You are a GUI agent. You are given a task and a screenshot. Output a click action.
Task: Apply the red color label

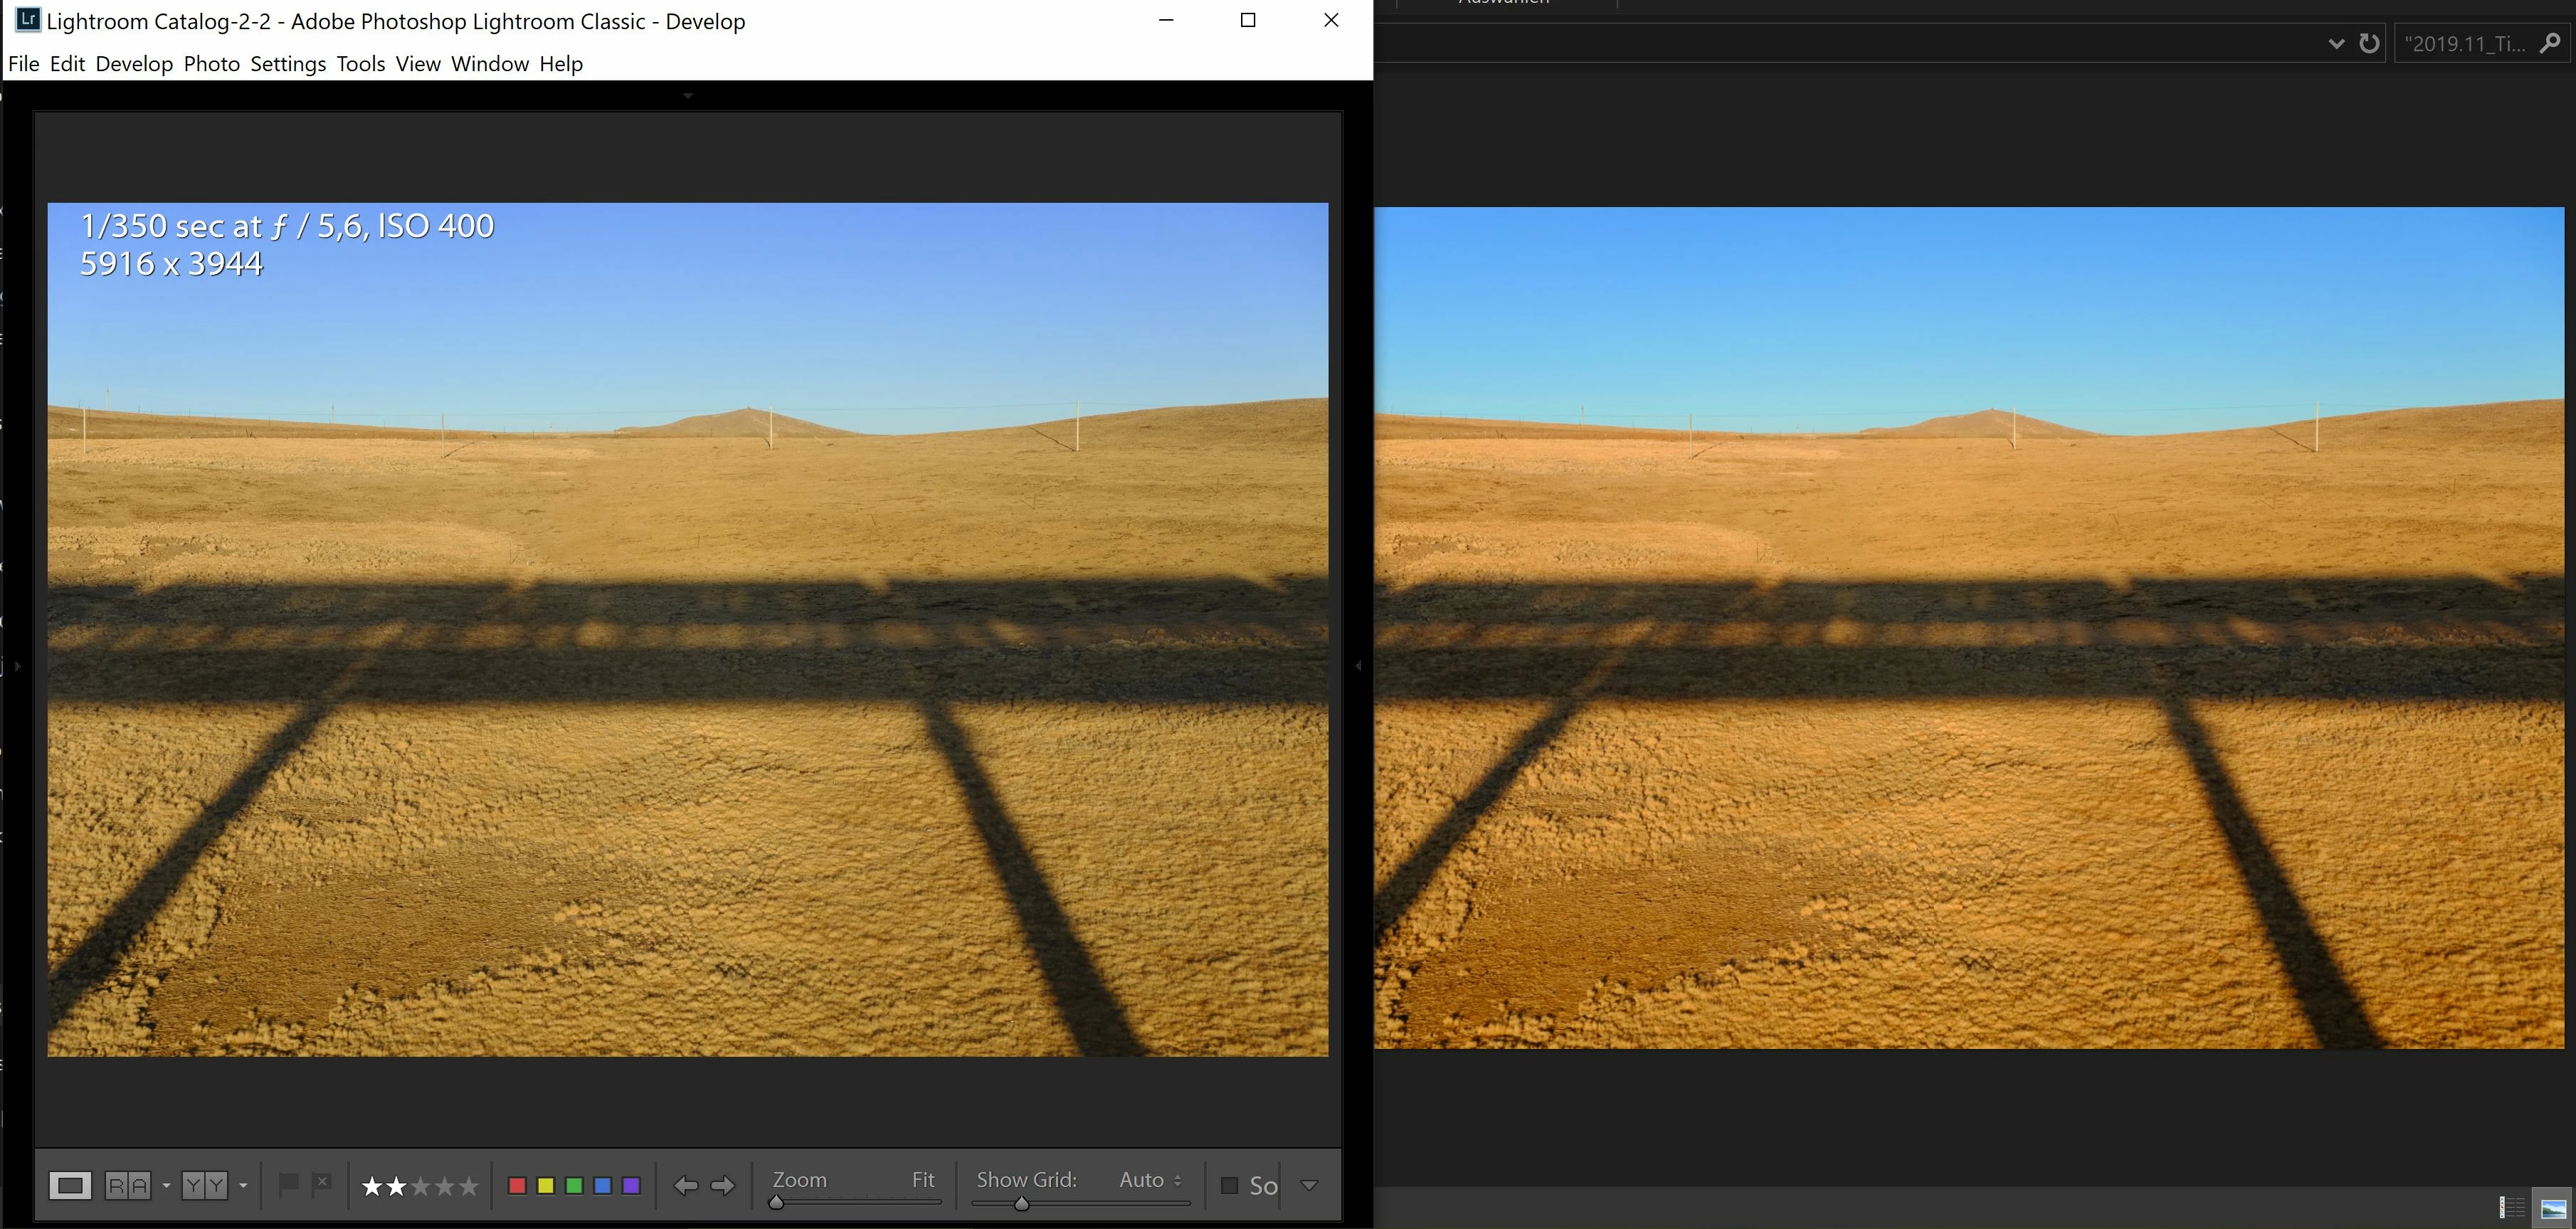[517, 1185]
